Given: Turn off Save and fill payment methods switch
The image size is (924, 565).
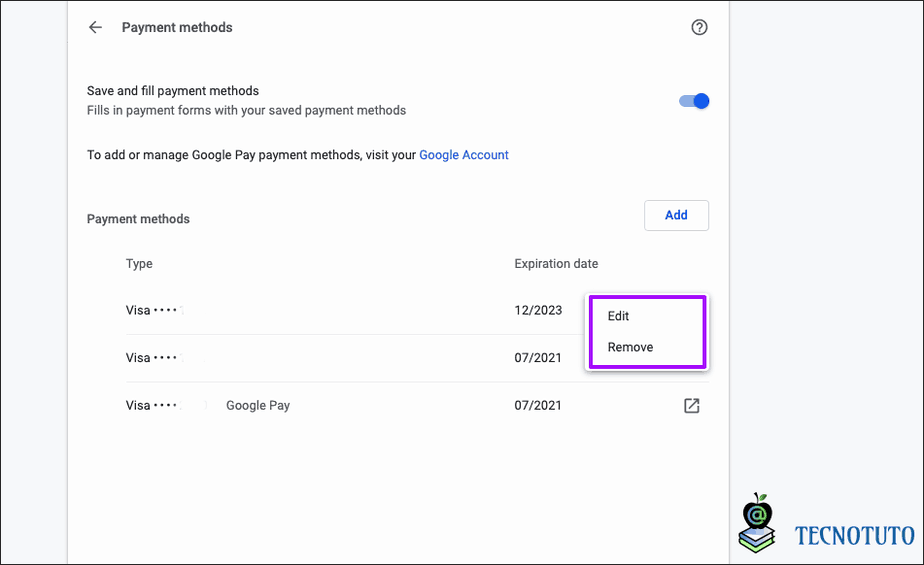Looking at the screenshot, I should point(694,101).
